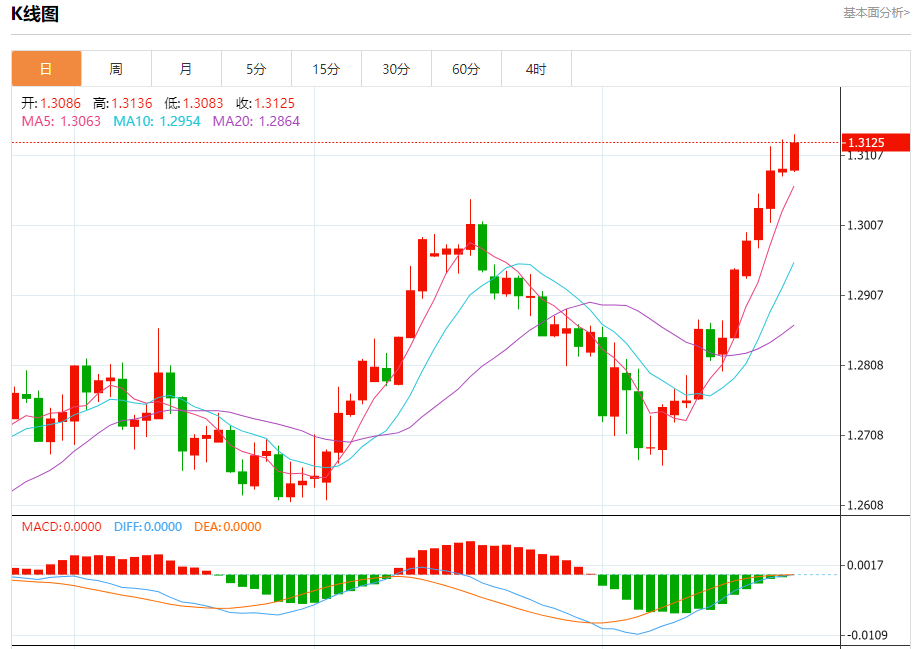This screenshot has width=916, height=649.
Task: Click the MACD:0.0000 indicator label
Action: pyautogui.click(x=61, y=527)
